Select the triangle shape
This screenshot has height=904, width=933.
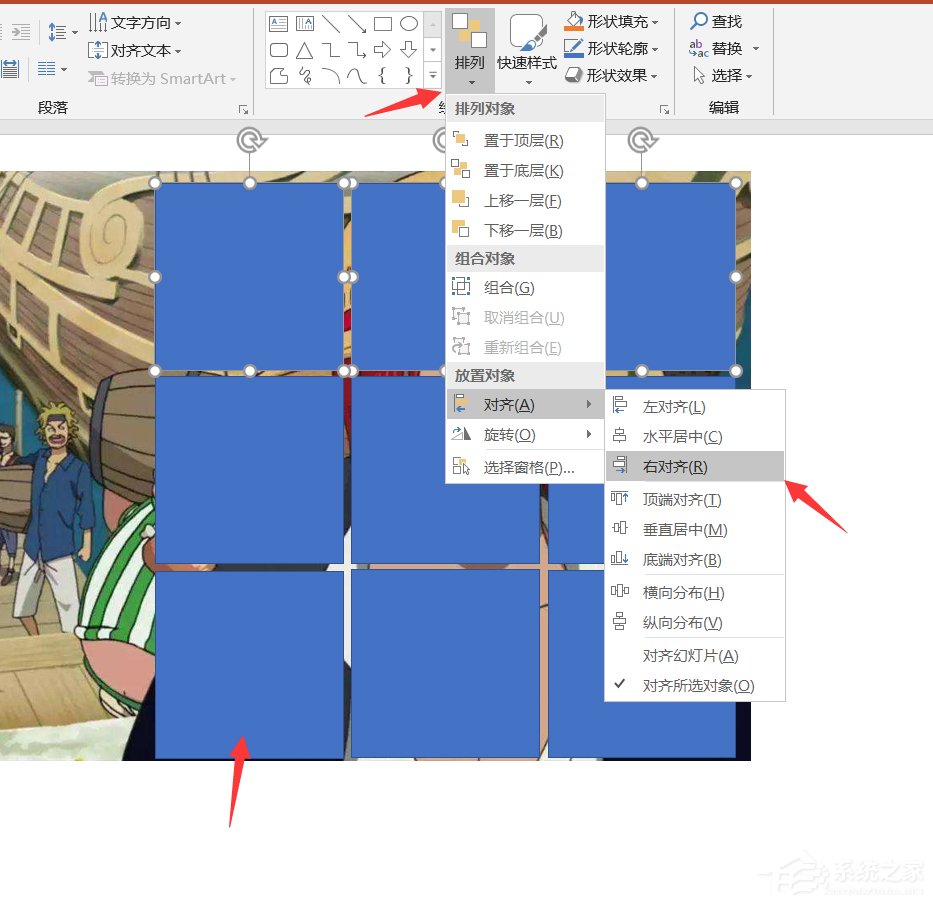pyautogui.click(x=305, y=50)
